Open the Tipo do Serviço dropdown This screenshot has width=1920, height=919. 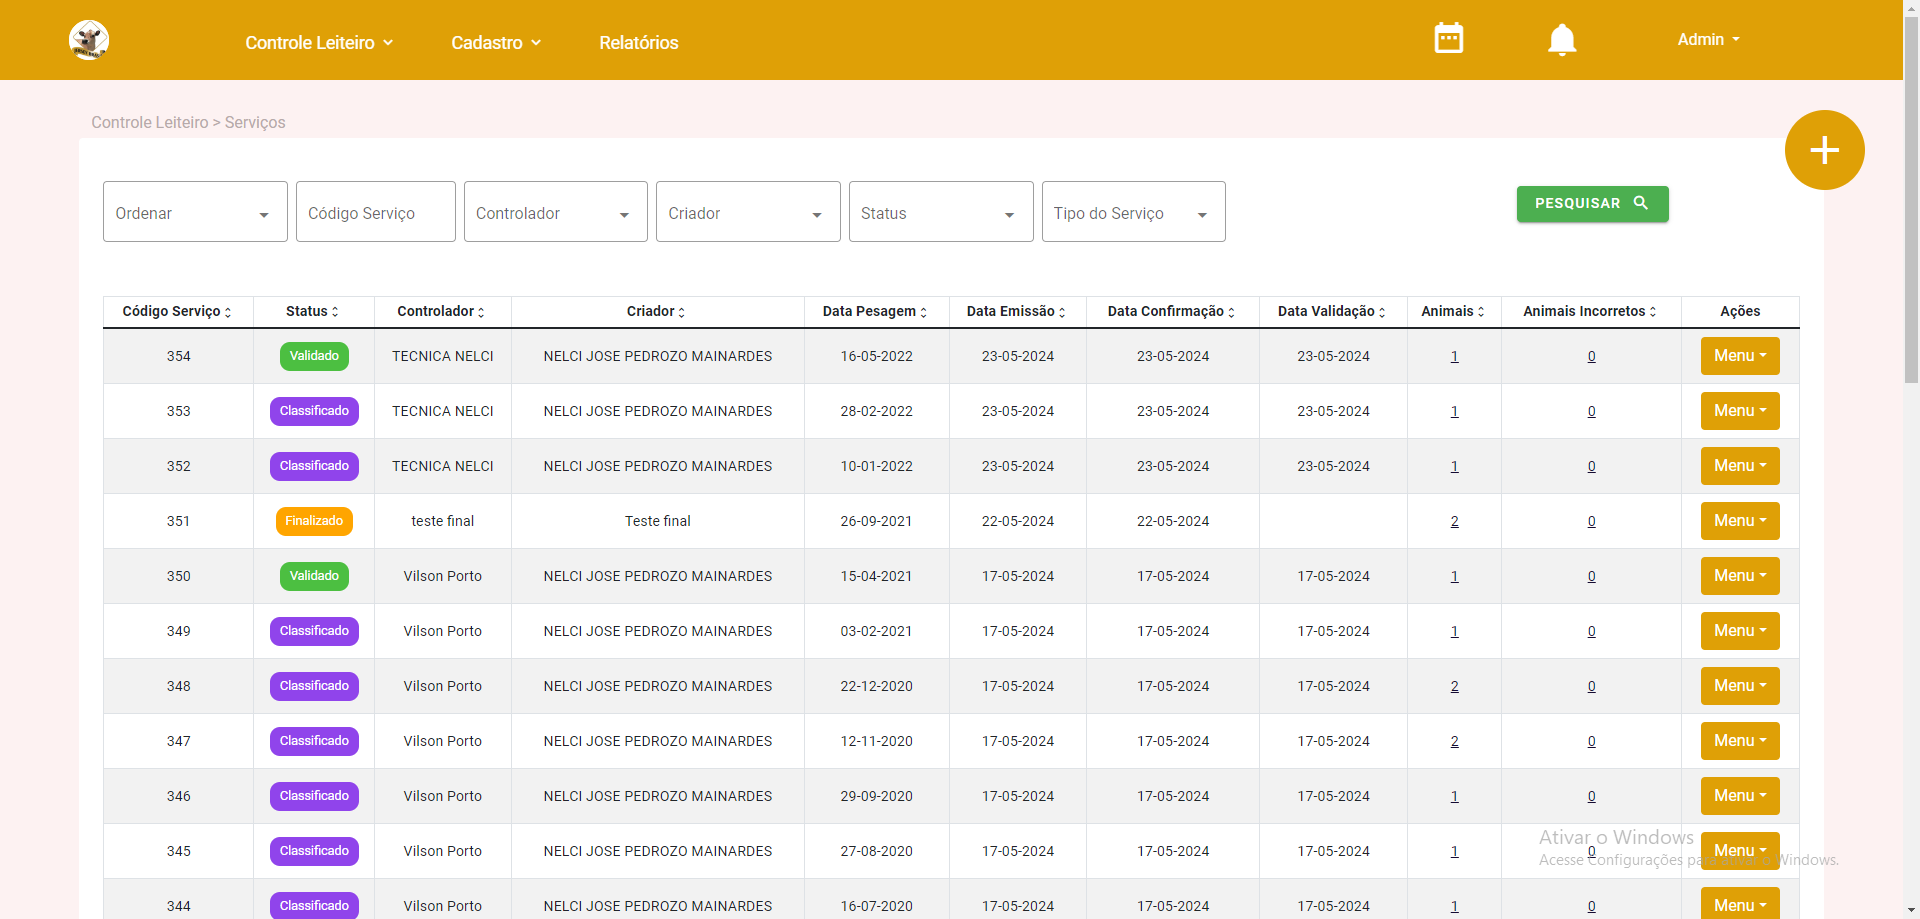pos(1133,211)
